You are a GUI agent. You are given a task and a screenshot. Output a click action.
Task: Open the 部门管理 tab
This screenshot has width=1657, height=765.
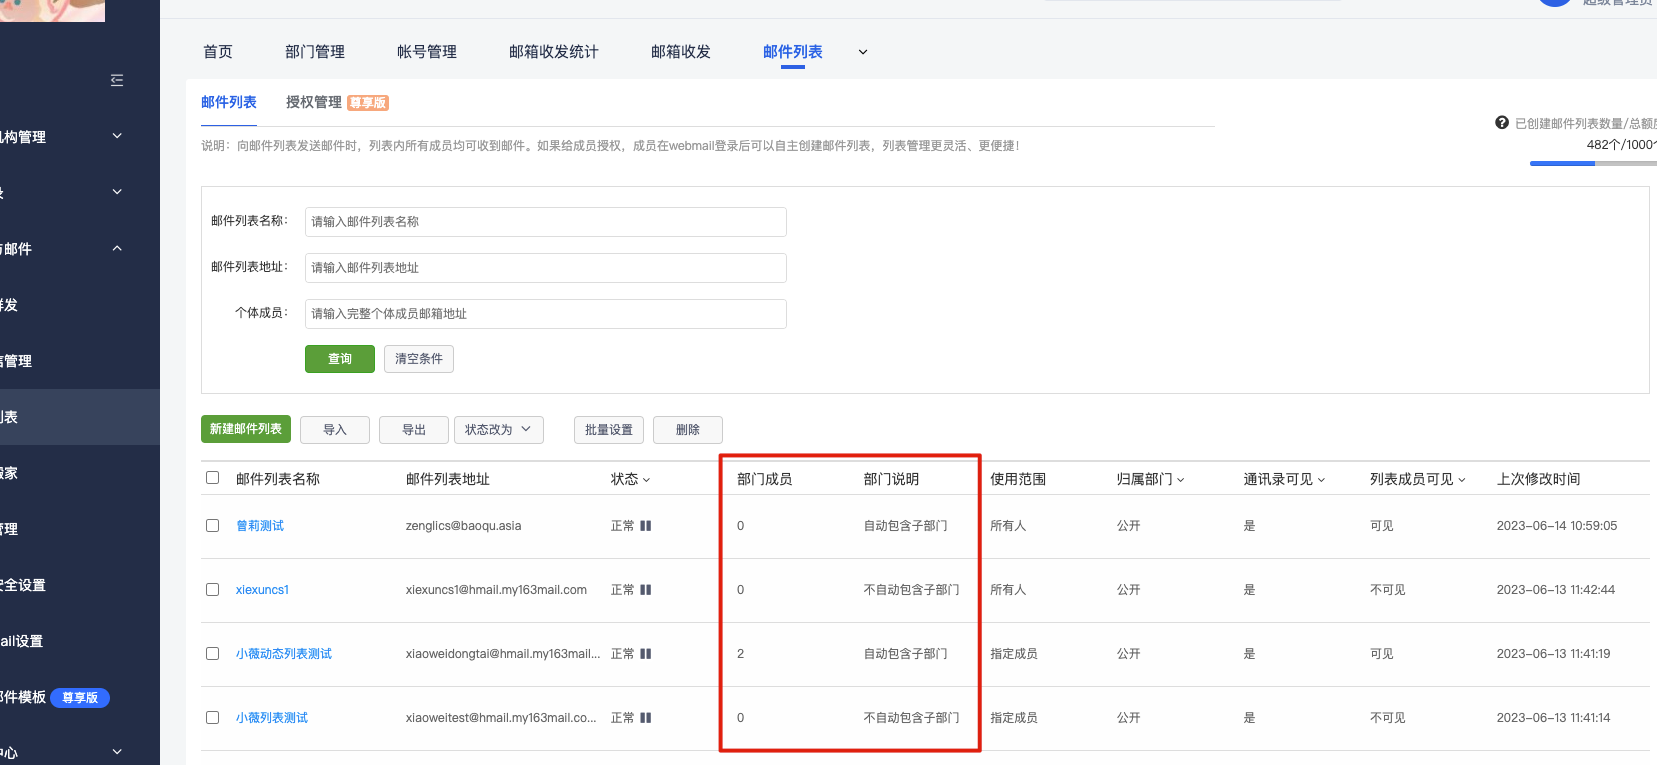tap(315, 52)
